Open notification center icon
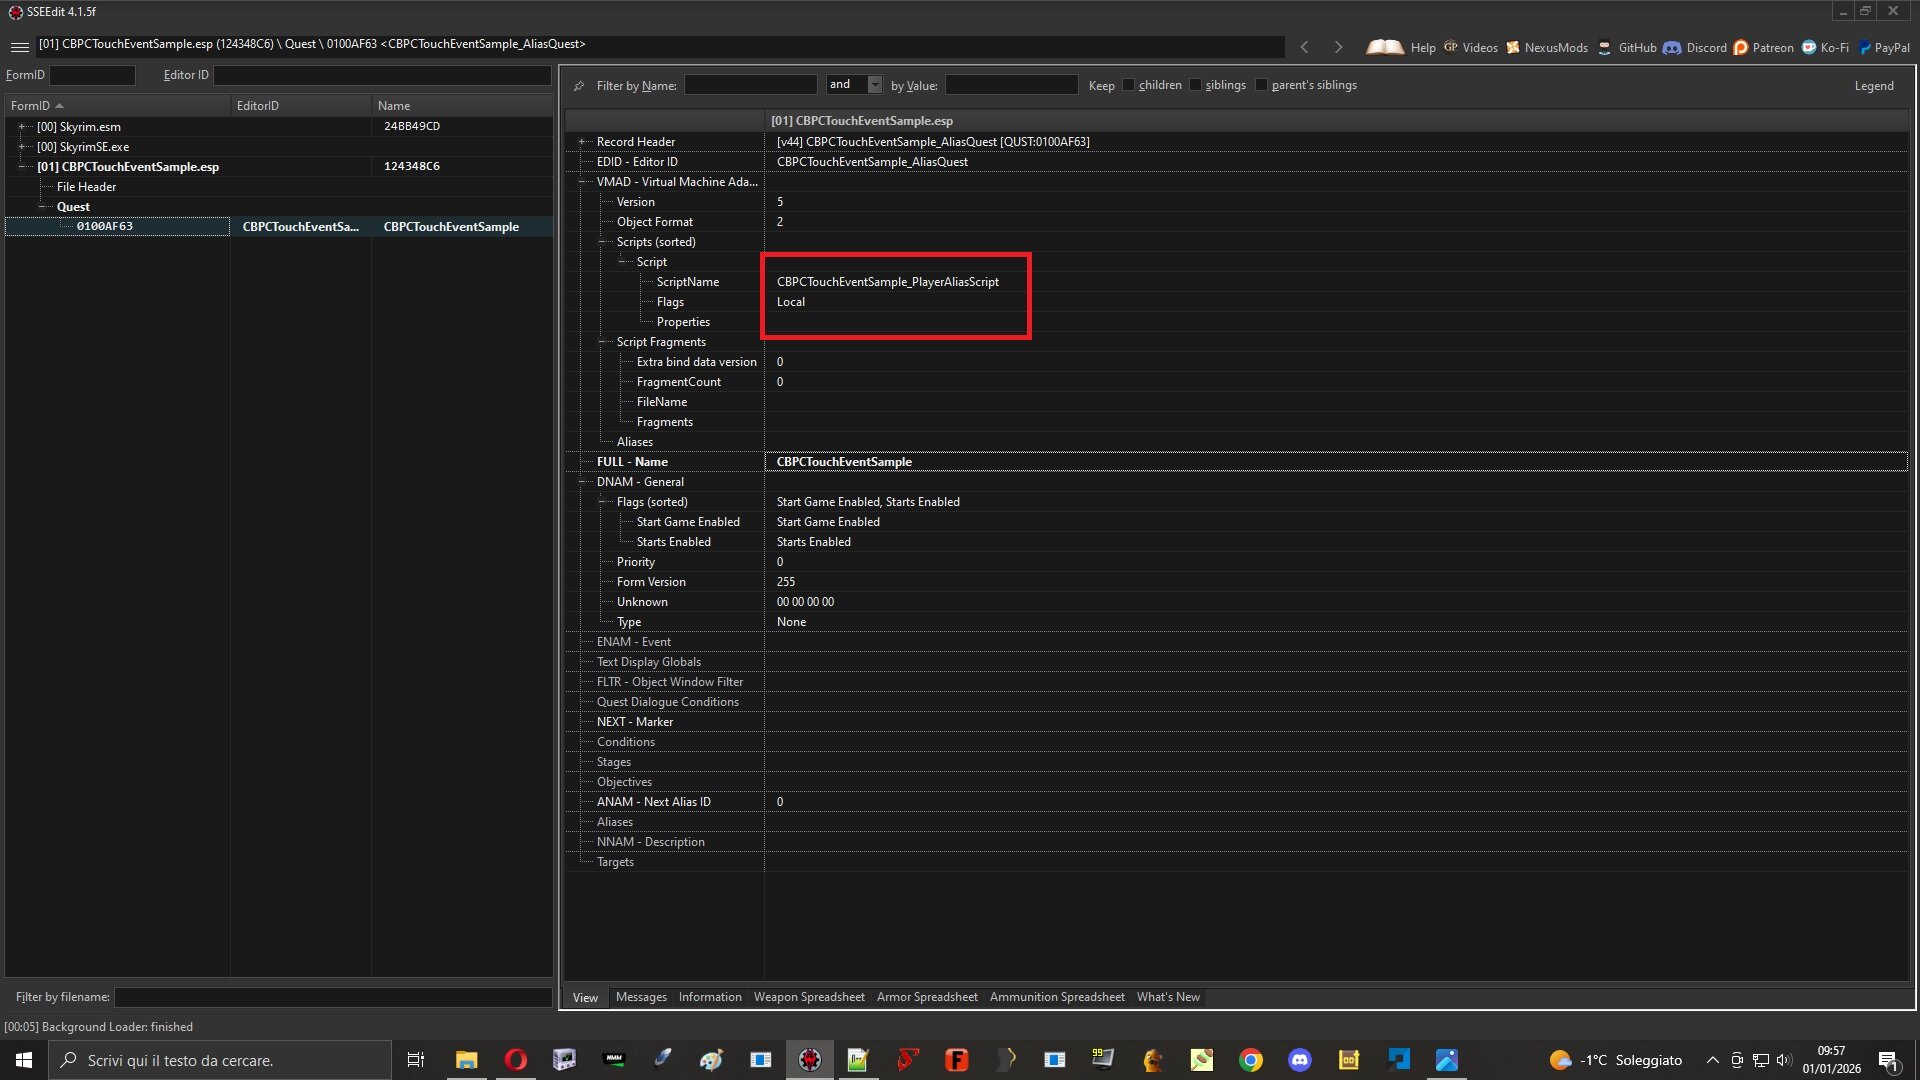Image resolution: width=1920 pixels, height=1080 pixels. point(1888,1060)
